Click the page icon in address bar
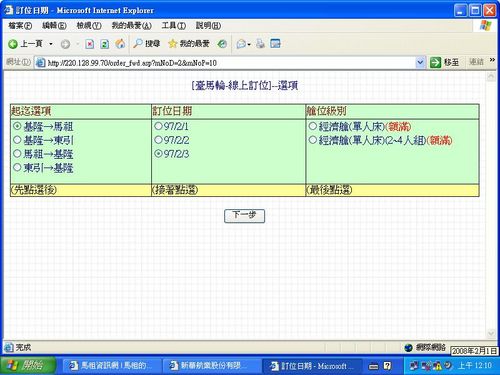Viewport: 500px width, 375px height. (x=40, y=63)
